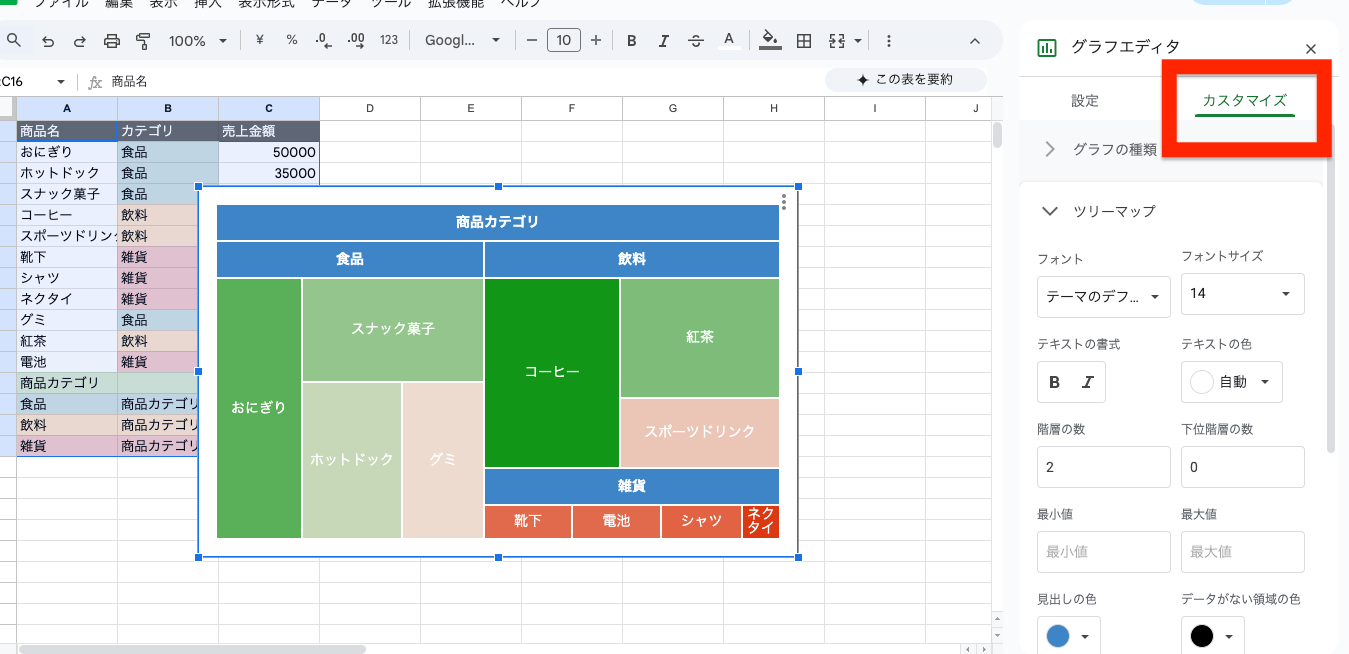Viewport: 1349px width, 654px height.
Task: Select the カスタマイズ tab
Action: 1244,101
